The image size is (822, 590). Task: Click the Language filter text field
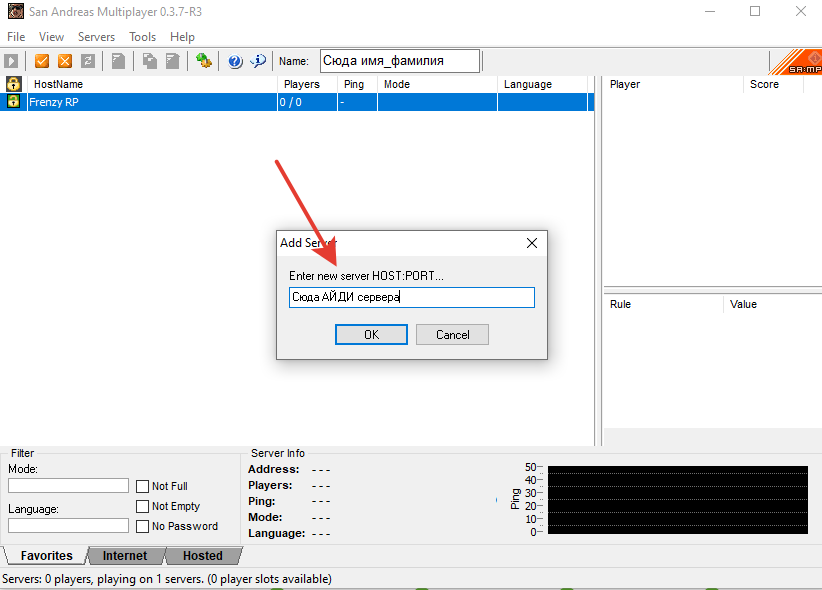[68, 525]
